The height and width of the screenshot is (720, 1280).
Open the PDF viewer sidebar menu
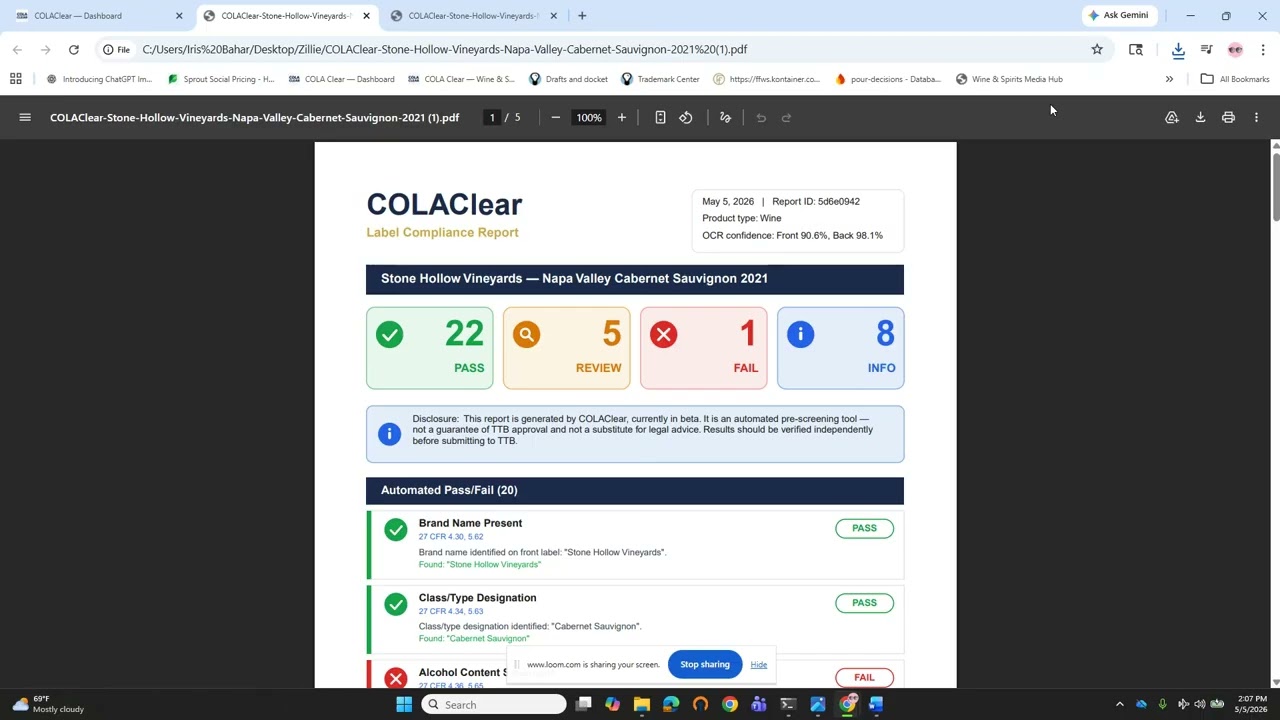[25, 118]
